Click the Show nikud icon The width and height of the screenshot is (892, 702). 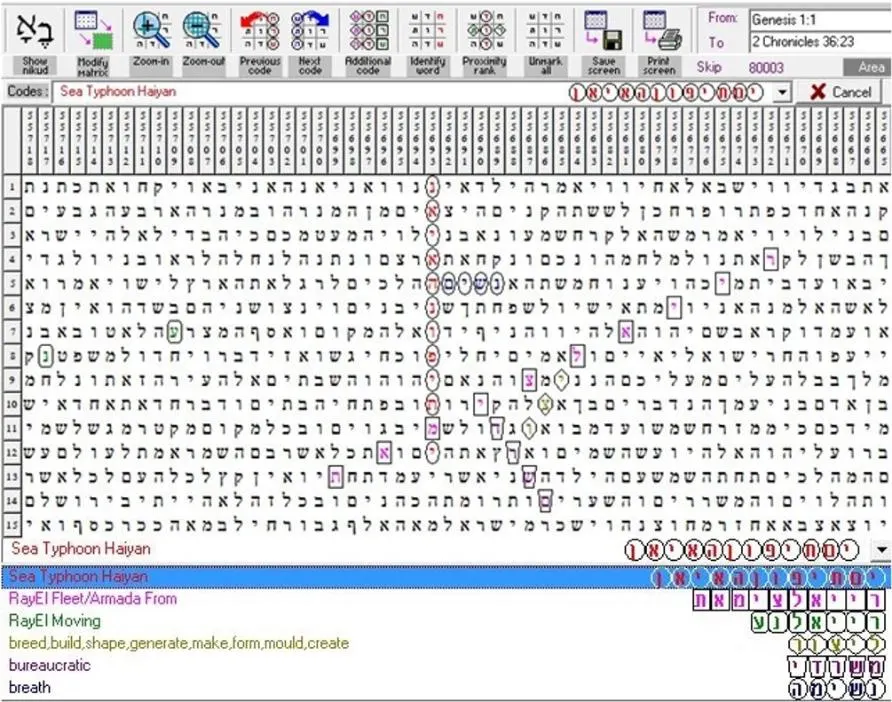coord(35,31)
